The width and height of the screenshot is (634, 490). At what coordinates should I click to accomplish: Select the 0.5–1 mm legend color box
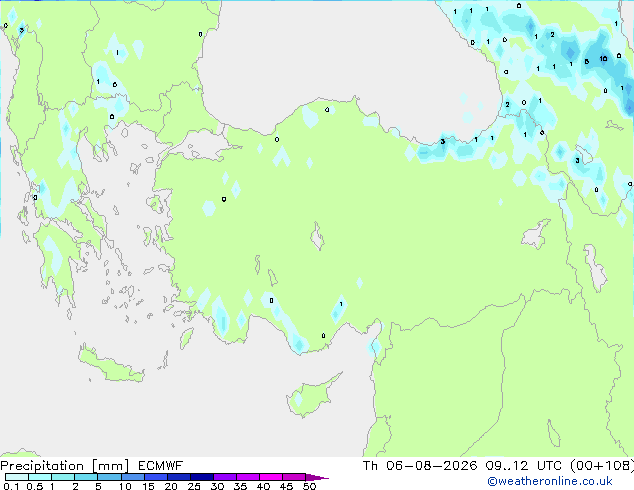tap(40, 477)
